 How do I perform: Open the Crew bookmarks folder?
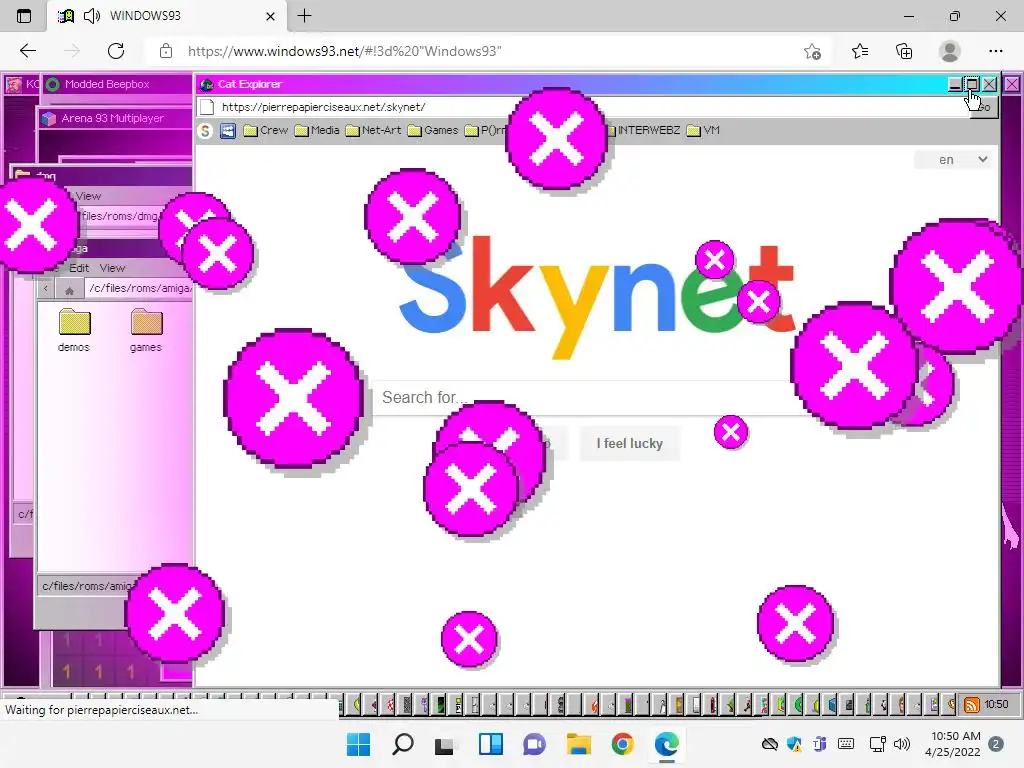click(x=265, y=131)
